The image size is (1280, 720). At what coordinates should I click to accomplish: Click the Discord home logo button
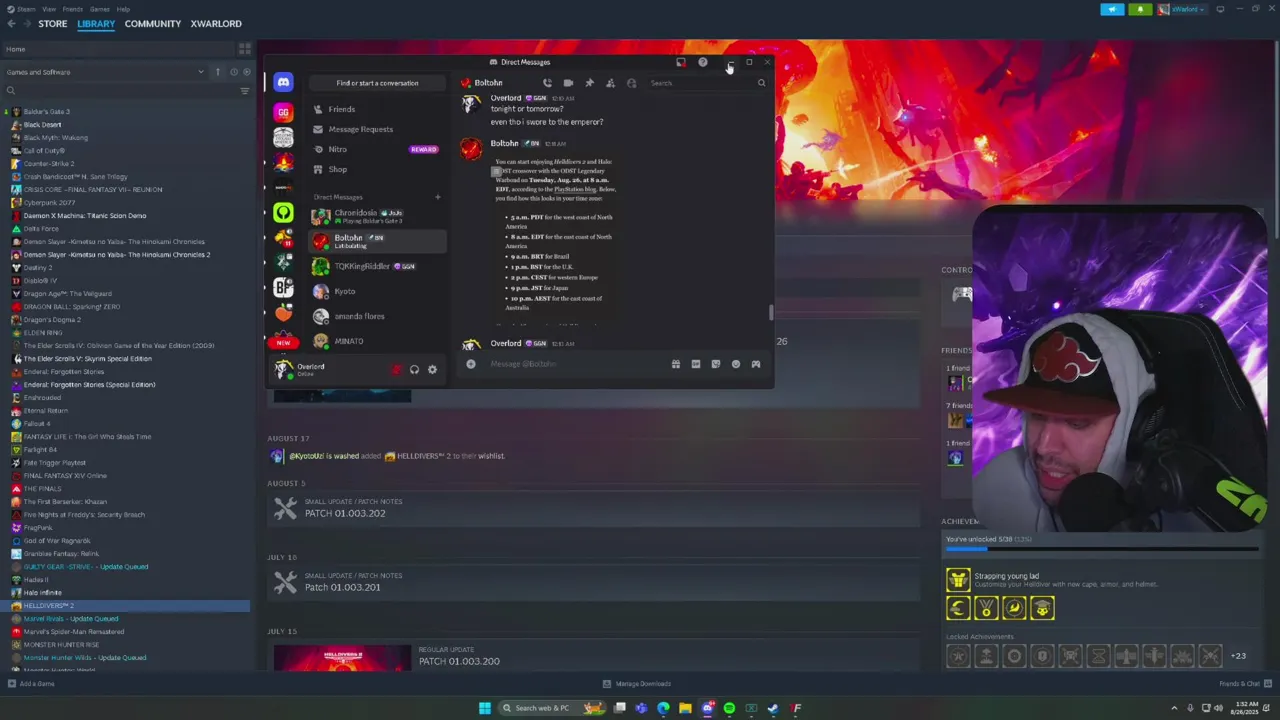coord(283,83)
